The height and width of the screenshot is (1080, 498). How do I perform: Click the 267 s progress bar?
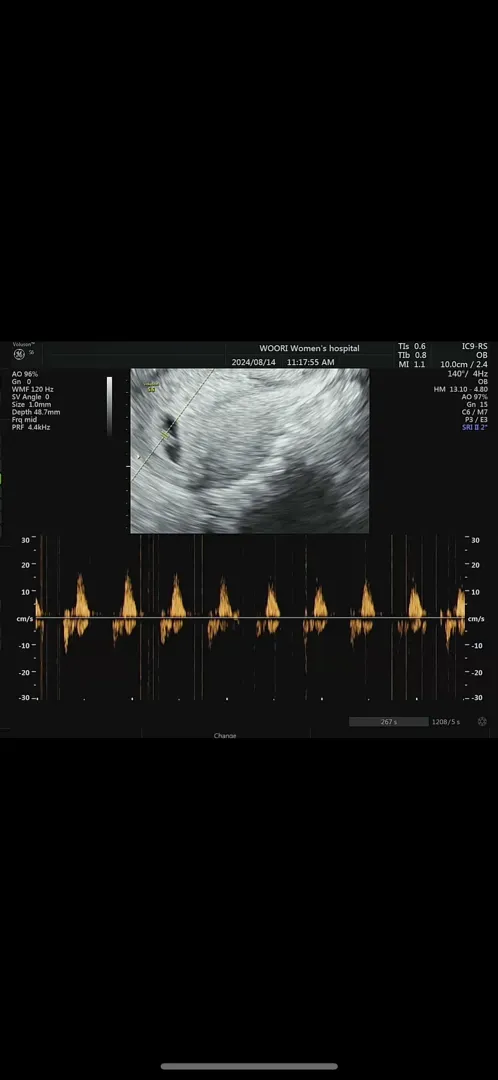388,722
